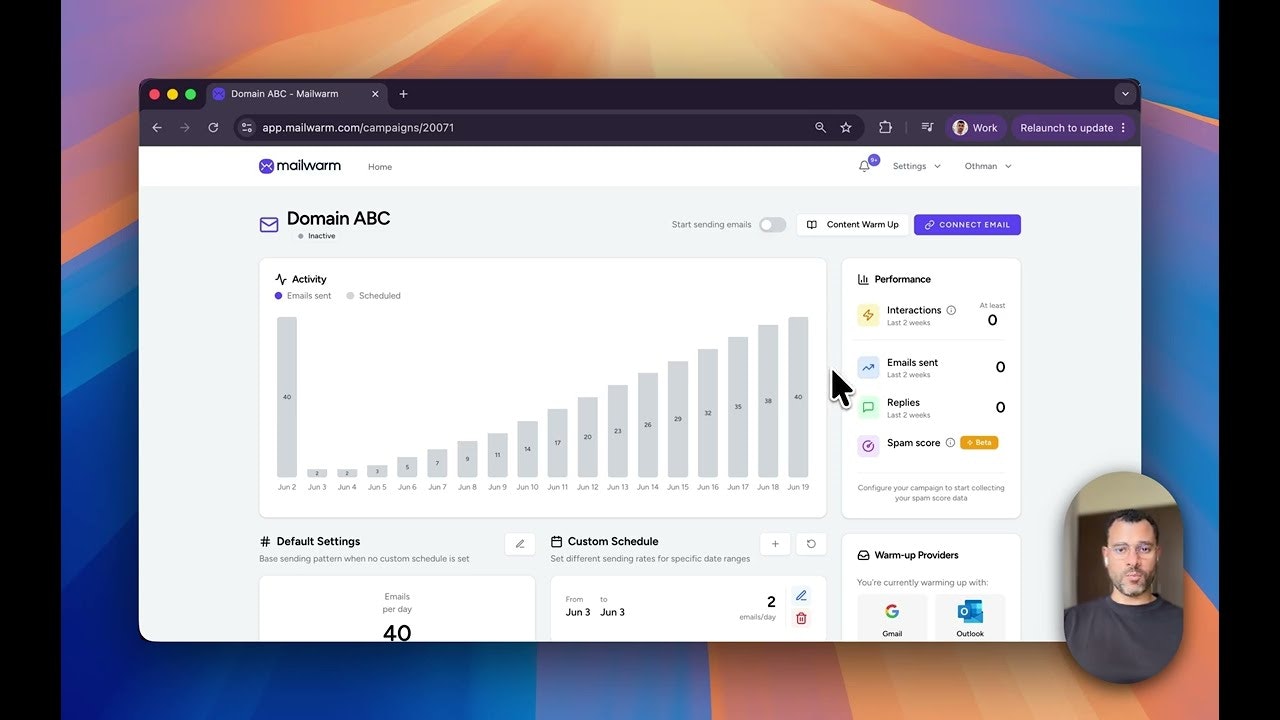Click the Interactions info icon
This screenshot has width=1280, height=720.
click(951, 310)
